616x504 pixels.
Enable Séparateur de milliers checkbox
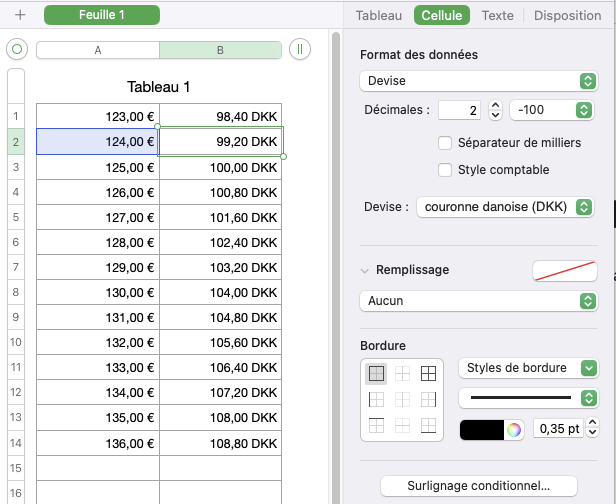(x=446, y=142)
